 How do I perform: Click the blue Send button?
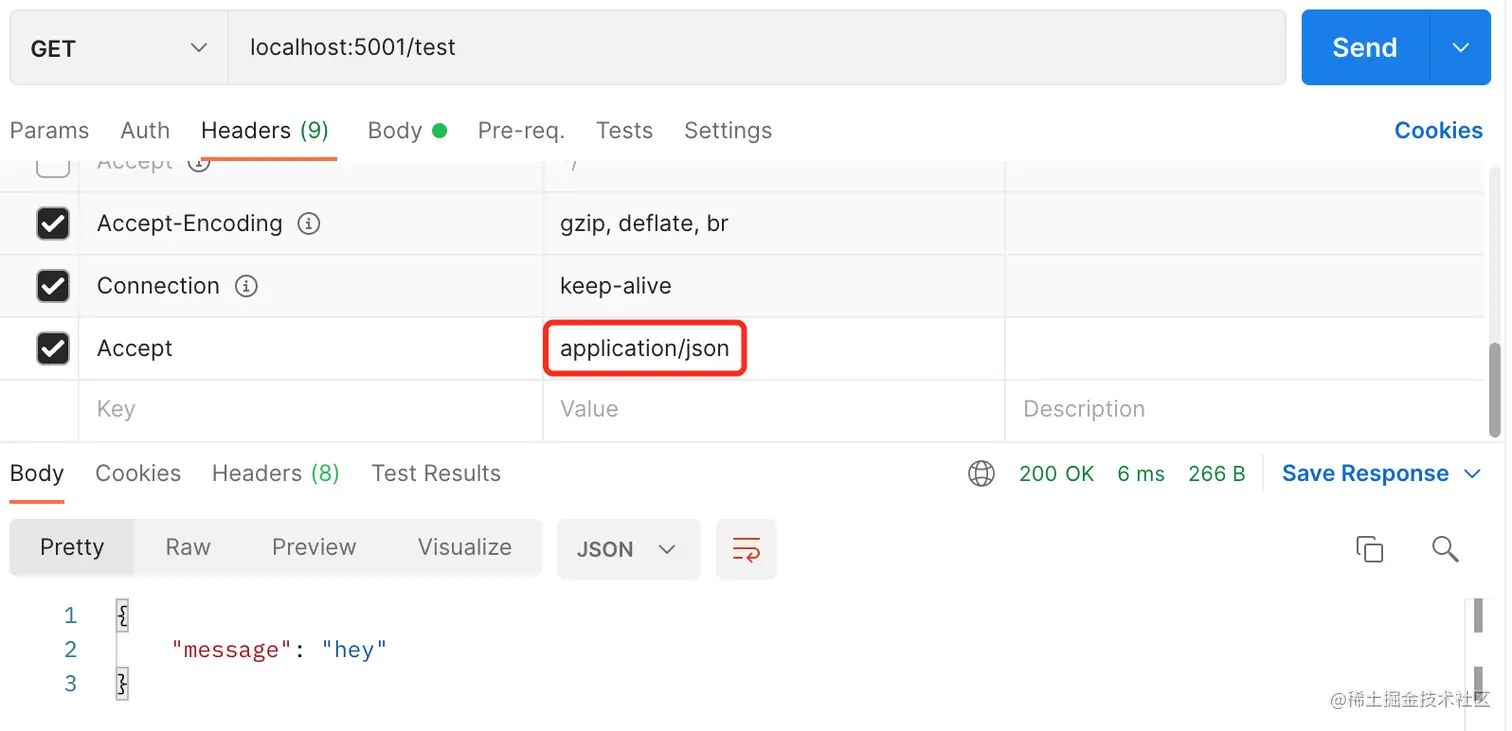1365,48
